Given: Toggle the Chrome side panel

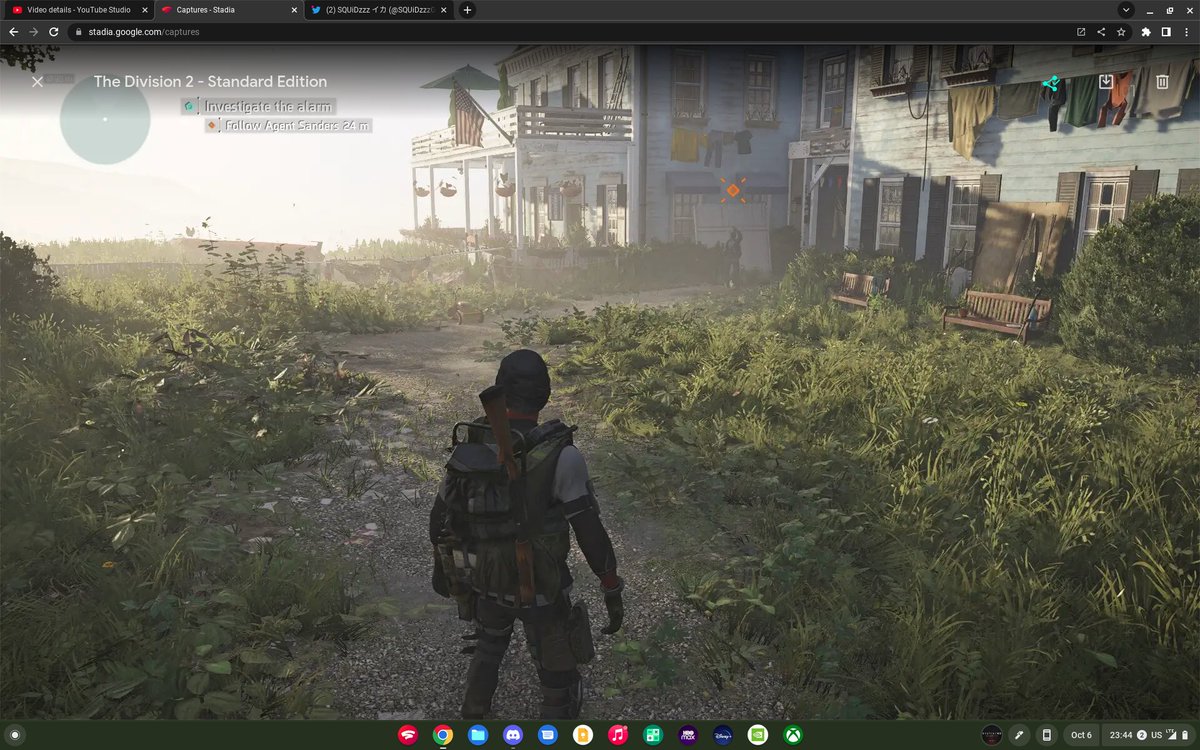Looking at the screenshot, I should pyautogui.click(x=1166, y=31).
